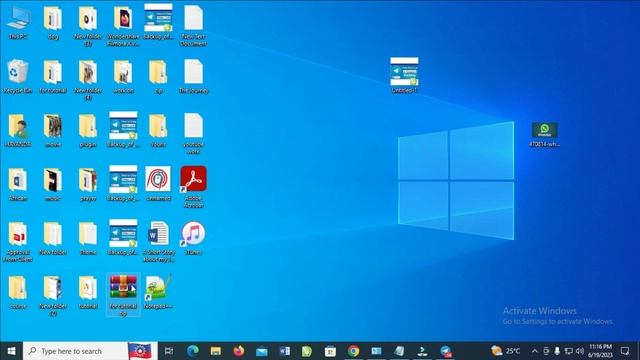Select the Approval From Client folder
This screenshot has height=360, width=640.
[18, 242]
